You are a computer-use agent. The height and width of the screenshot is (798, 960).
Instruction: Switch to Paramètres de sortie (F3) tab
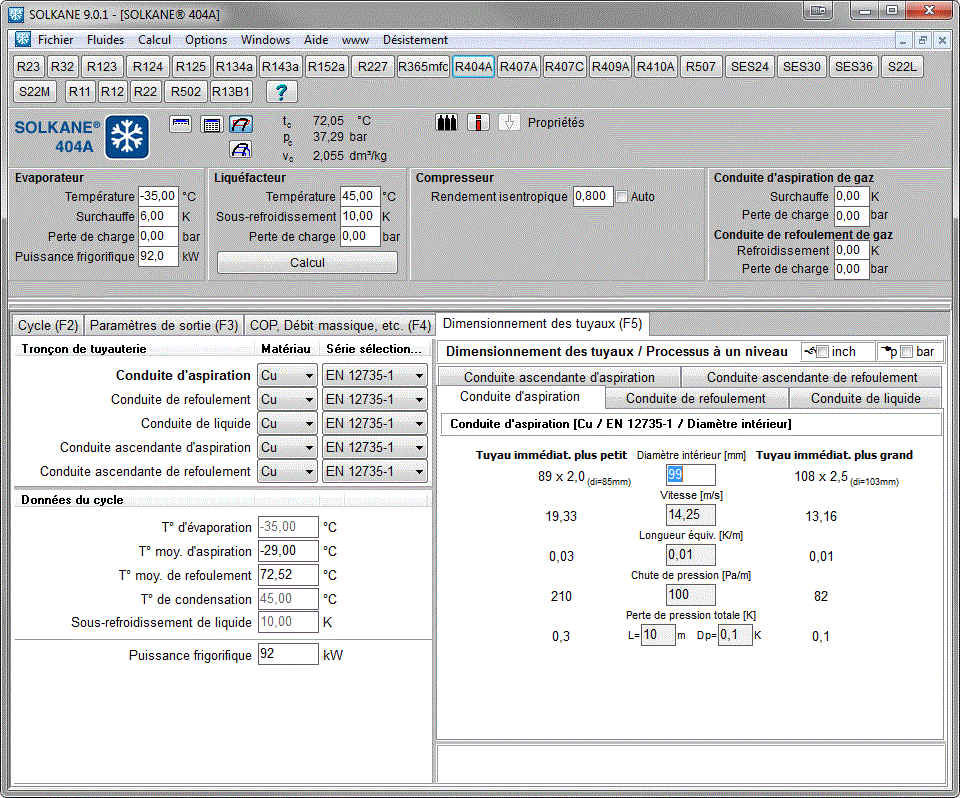(x=163, y=325)
